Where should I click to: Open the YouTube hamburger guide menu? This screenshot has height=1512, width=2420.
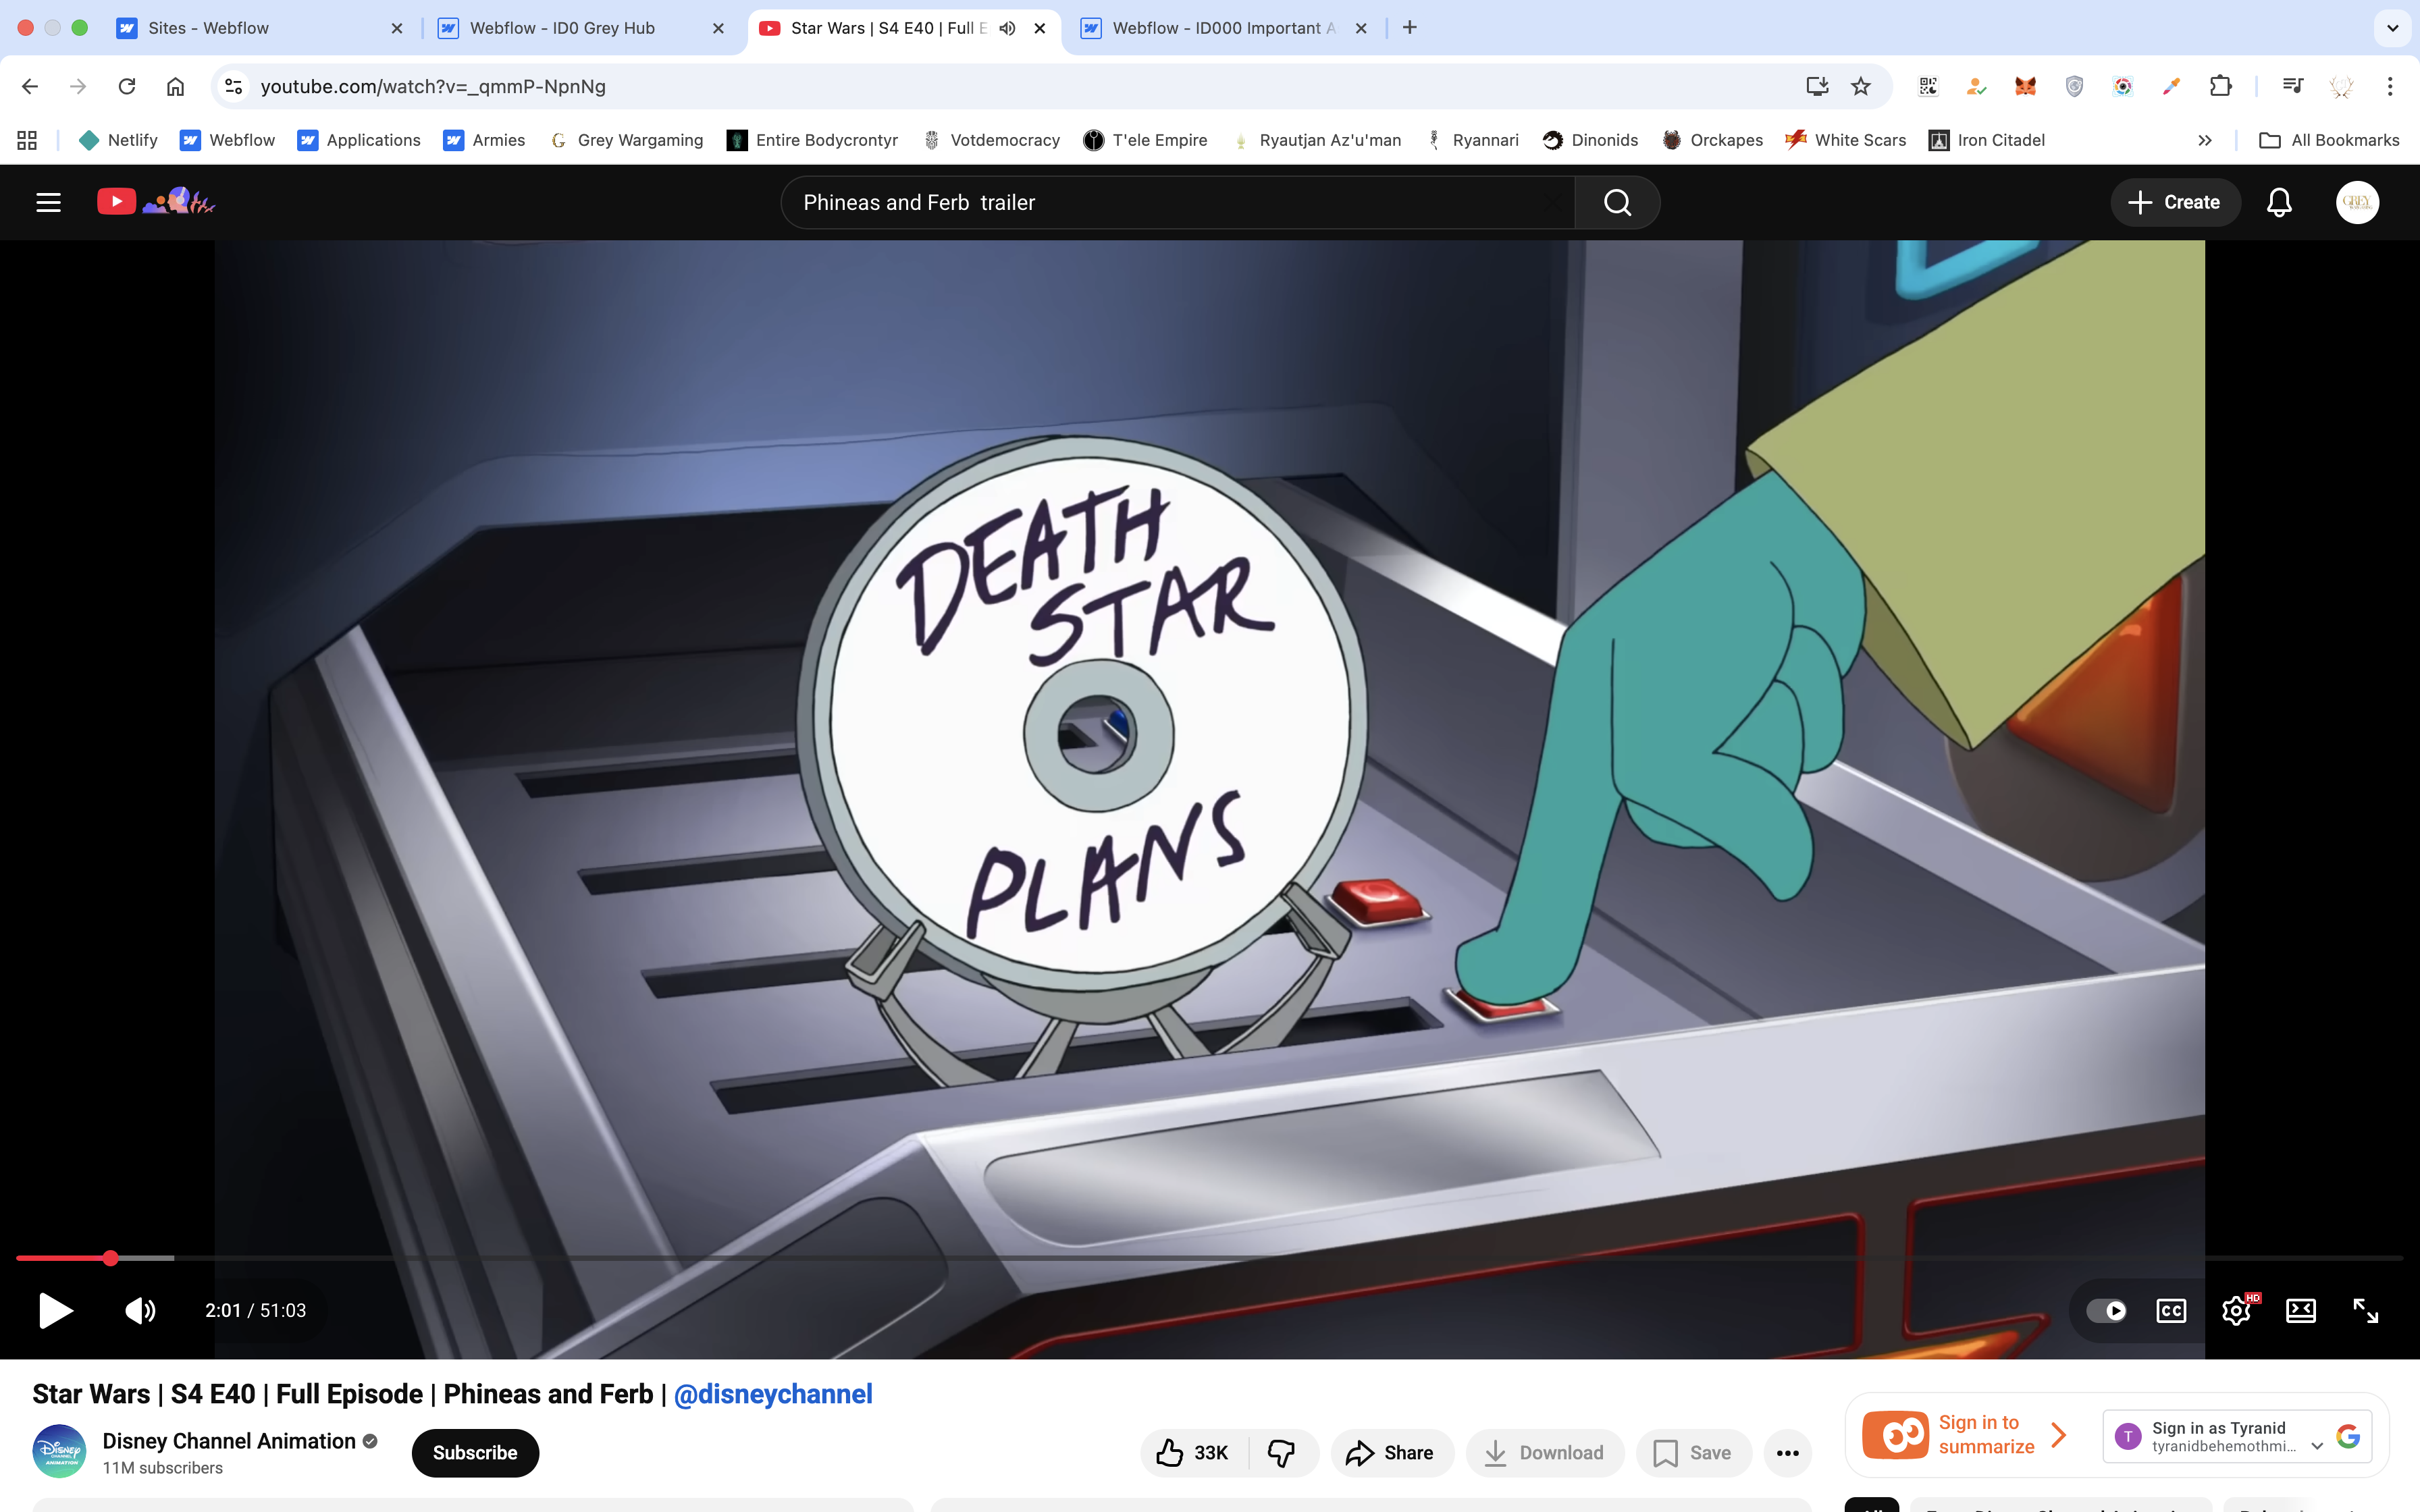pyautogui.click(x=48, y=202)
